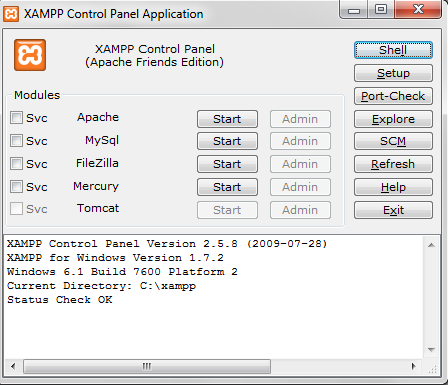
Task: Refresh the module status
Action: tap(393, 164)
